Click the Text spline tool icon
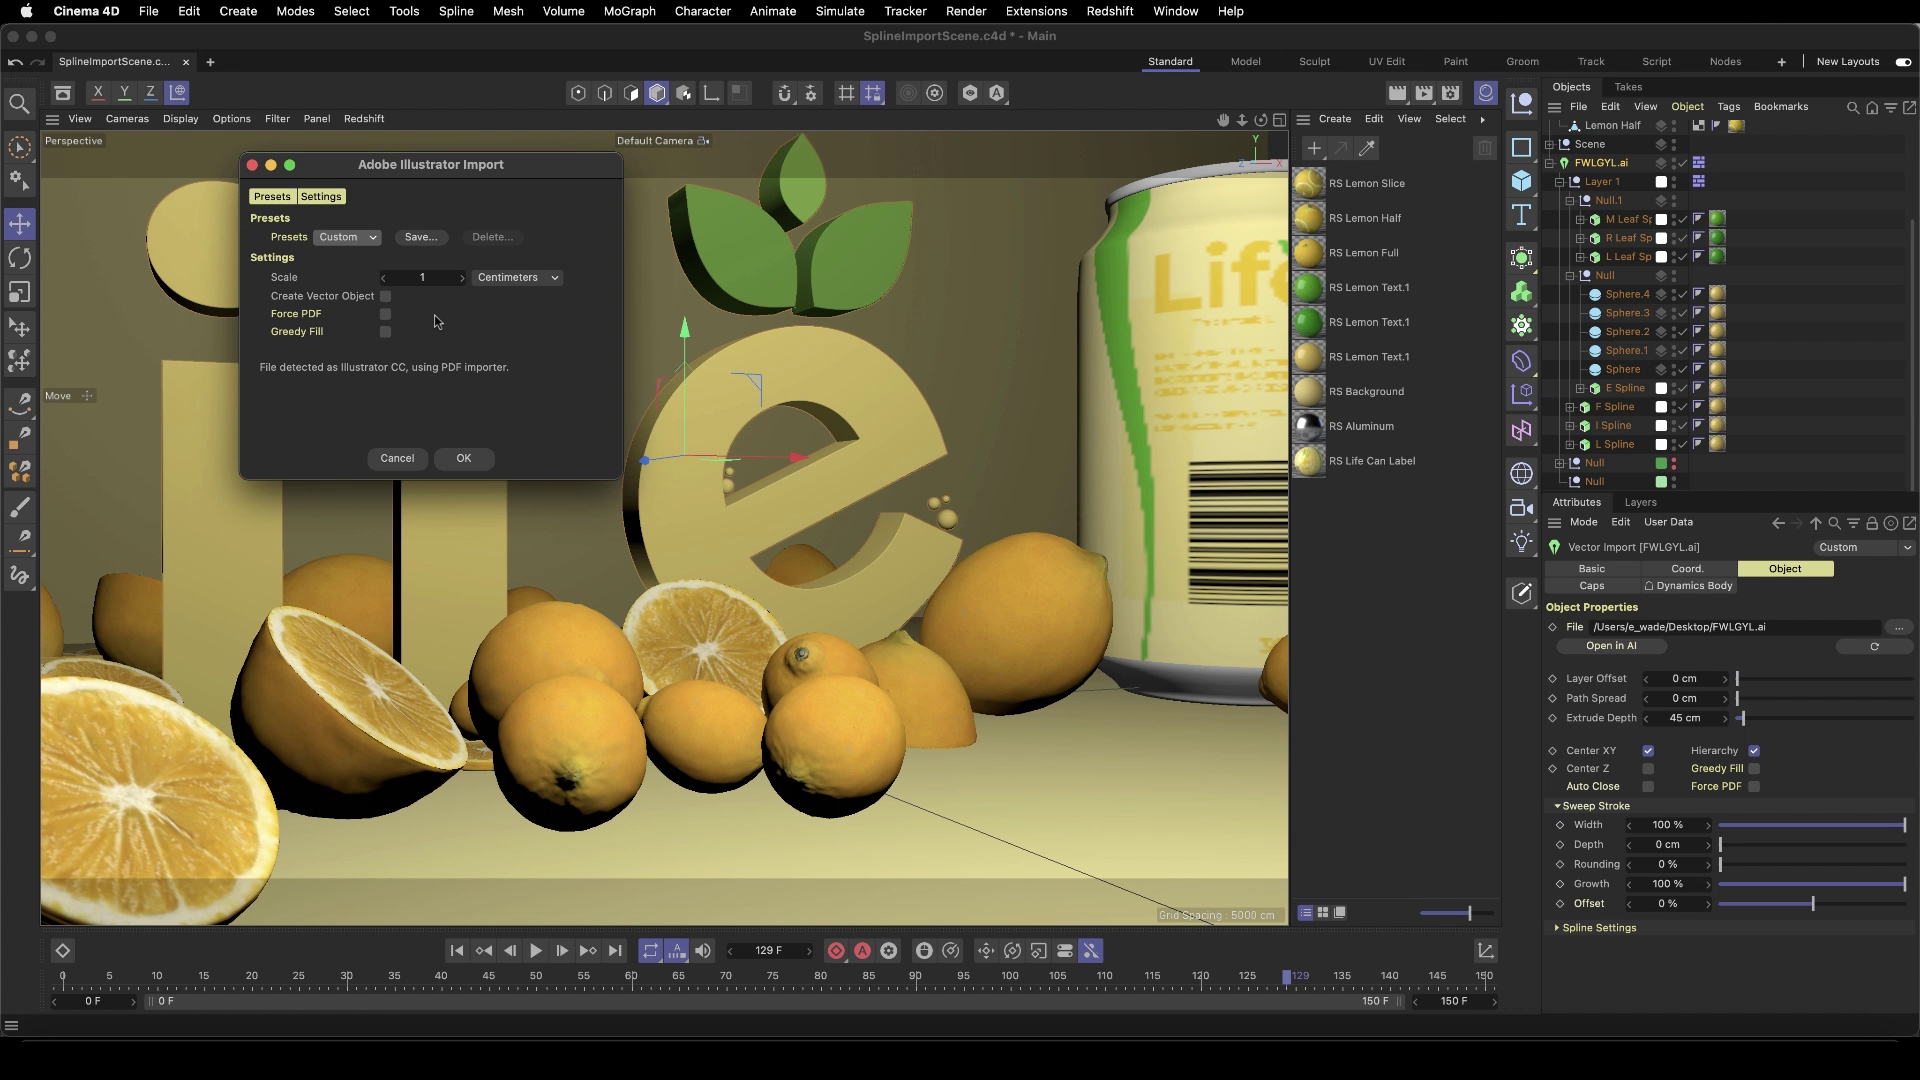The image size is (1920, 1080). [1521, 215]
